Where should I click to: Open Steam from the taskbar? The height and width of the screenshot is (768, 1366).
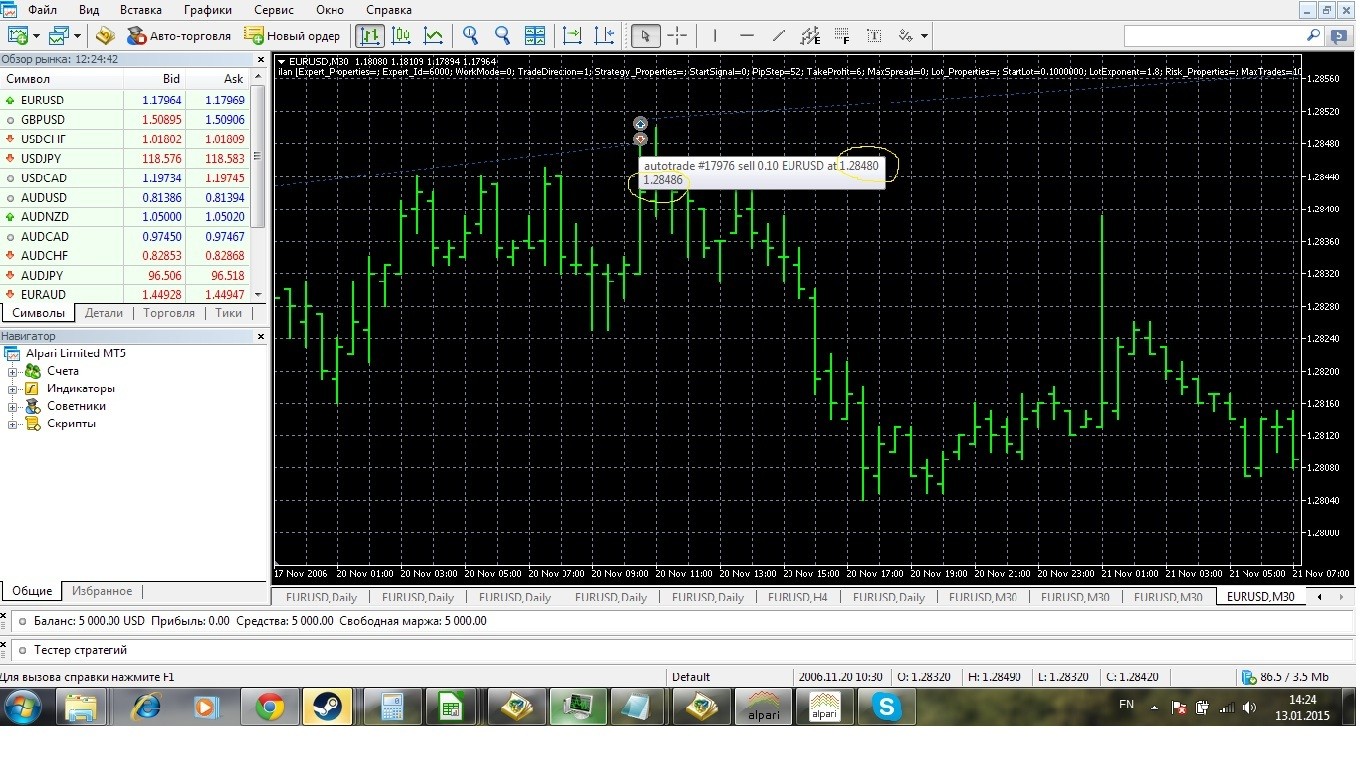(x=327, y=708)
